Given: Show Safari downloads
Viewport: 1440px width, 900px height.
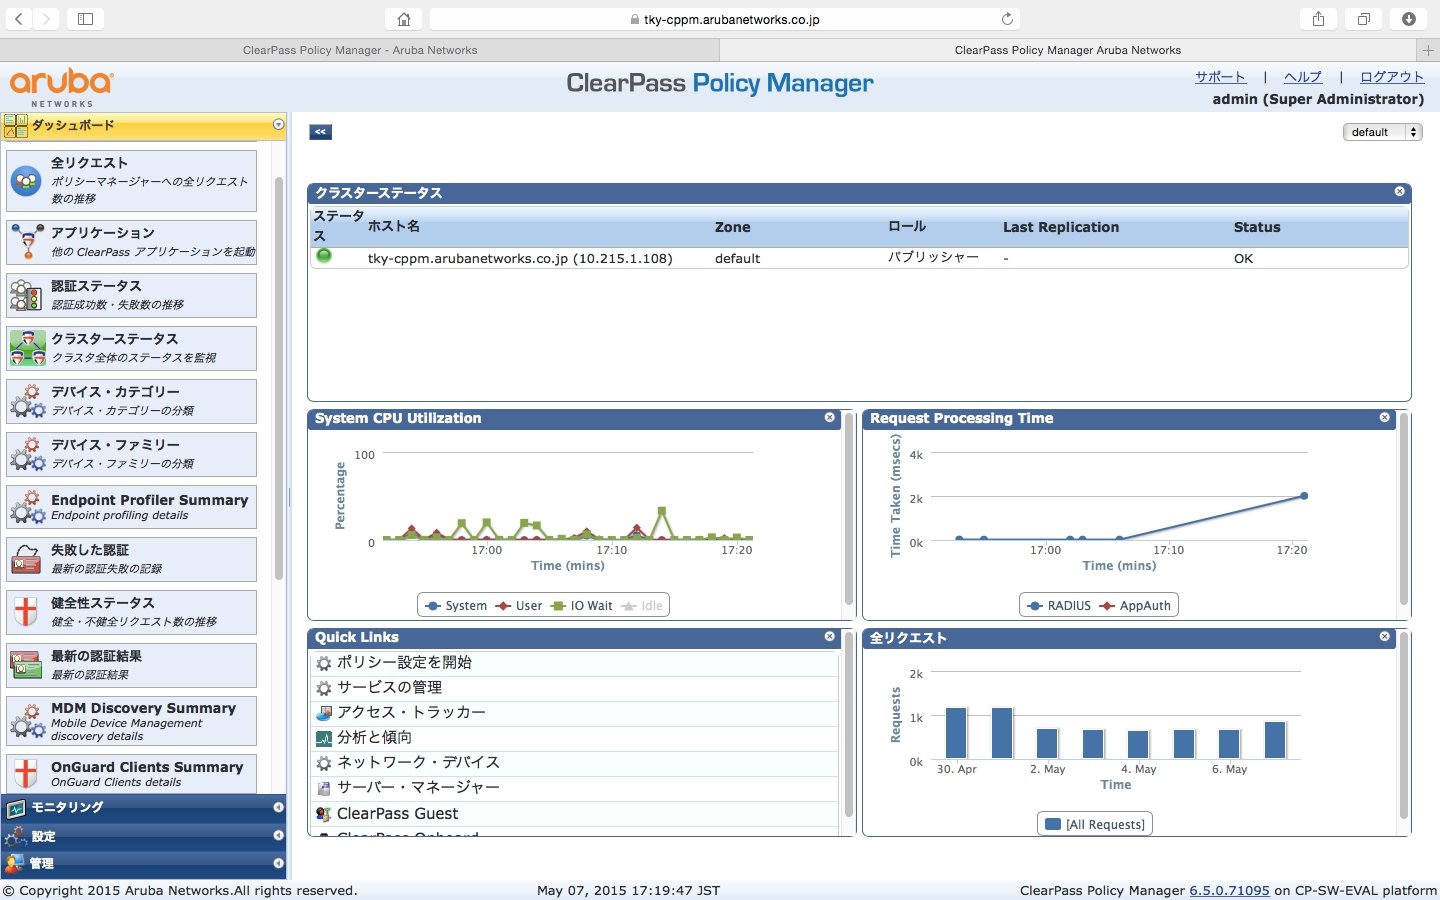Looking at the screenshot, I should (1408, 19).
